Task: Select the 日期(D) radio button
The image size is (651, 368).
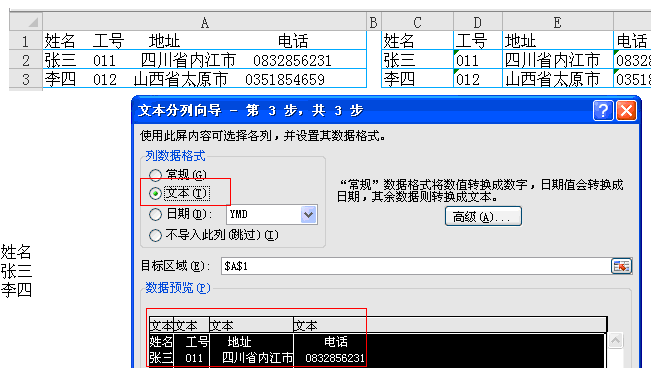Action: (x=156, y=214)
